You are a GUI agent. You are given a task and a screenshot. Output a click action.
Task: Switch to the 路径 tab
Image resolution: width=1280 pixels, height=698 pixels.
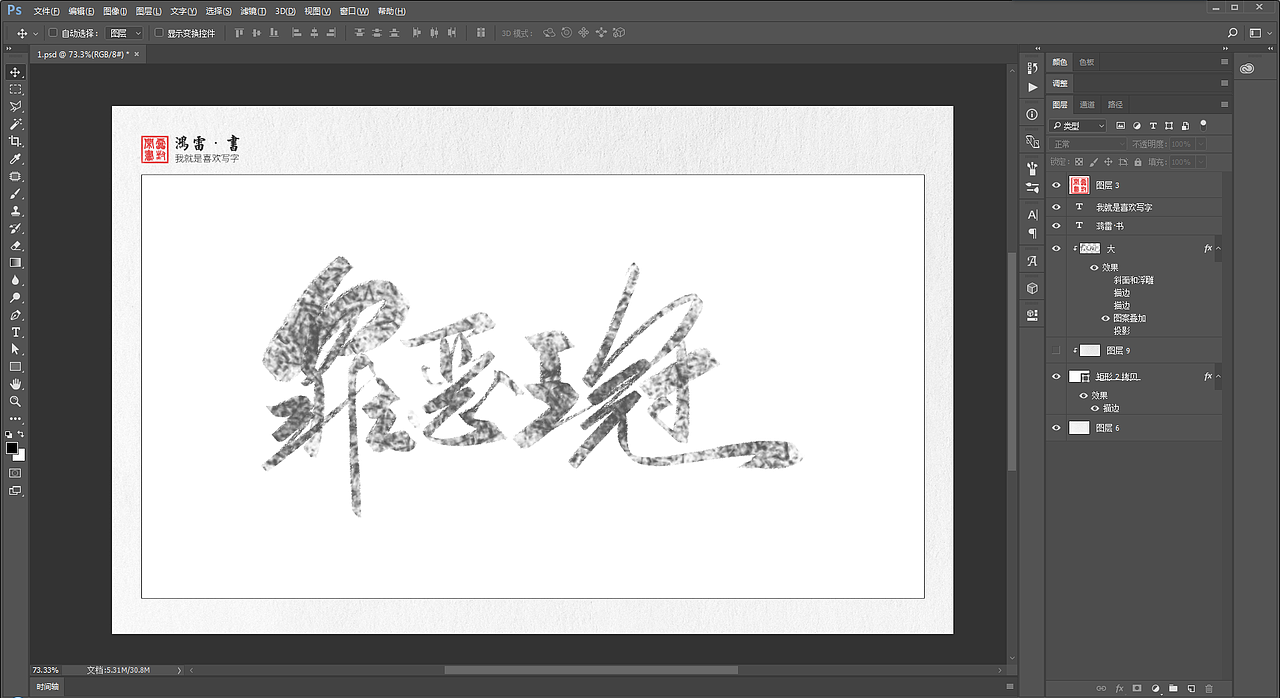point(1115,104)
